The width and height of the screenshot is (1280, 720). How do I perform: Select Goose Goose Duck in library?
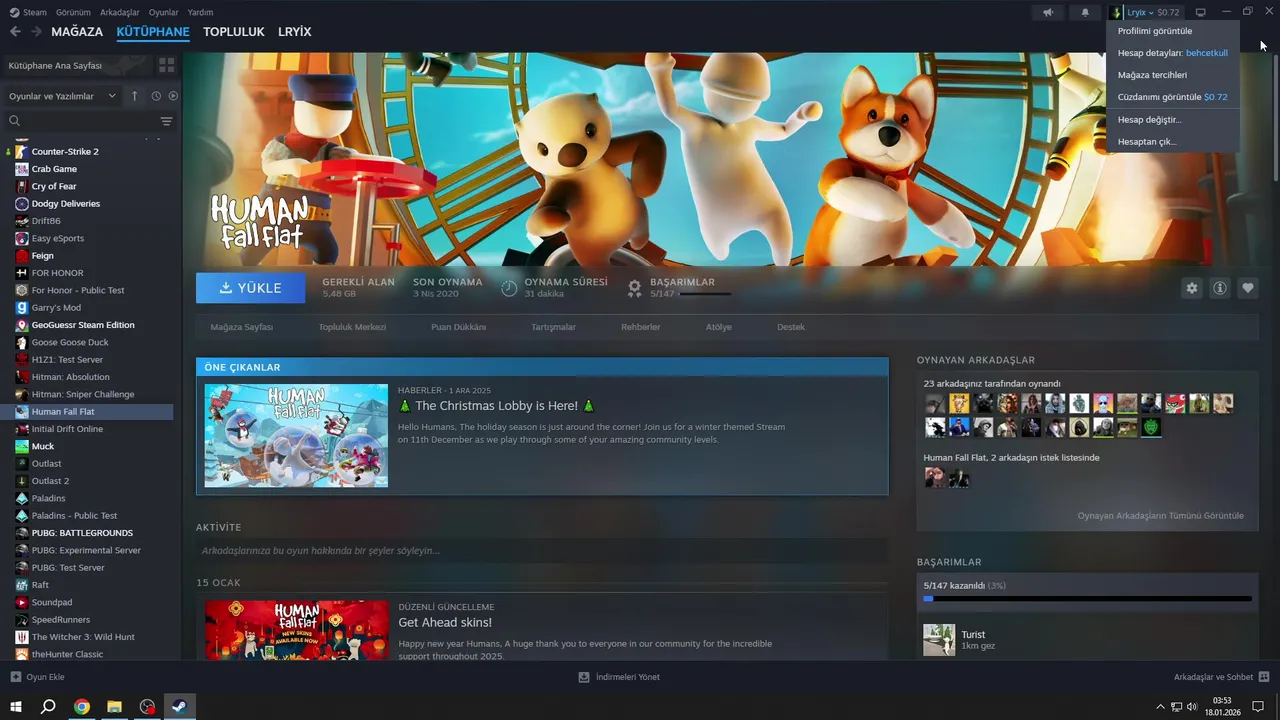tap(70, 342)
